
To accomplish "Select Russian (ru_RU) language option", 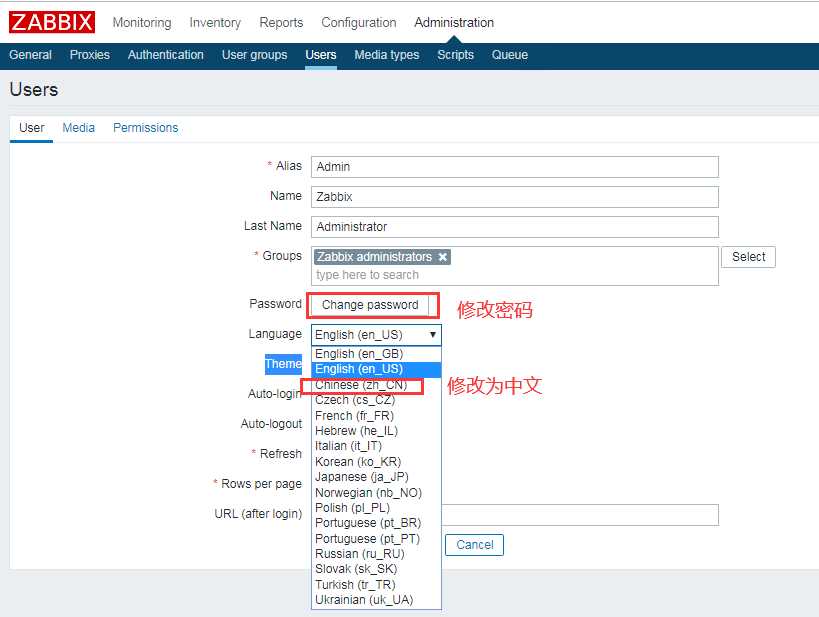I will pyautogui.click(x=376, y=553).
